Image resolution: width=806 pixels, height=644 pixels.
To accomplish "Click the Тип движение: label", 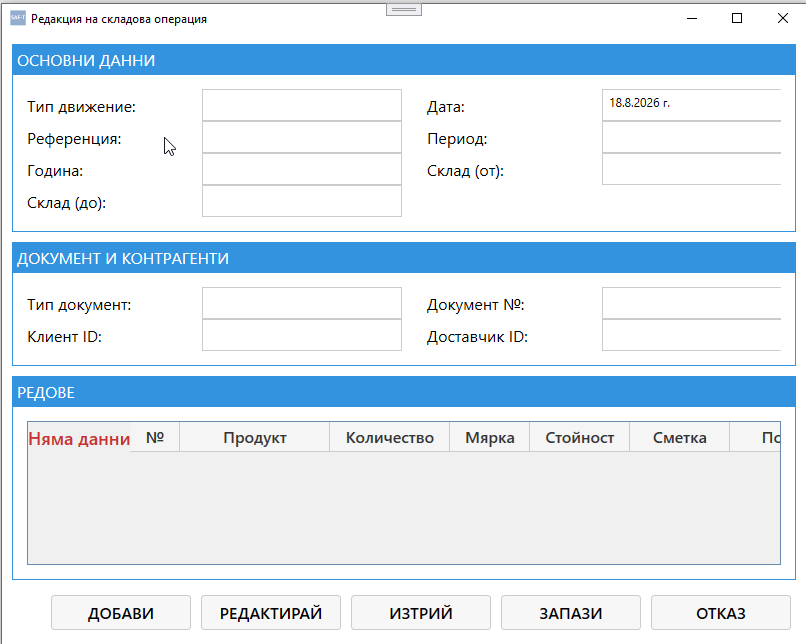I will tap(81, 107).
